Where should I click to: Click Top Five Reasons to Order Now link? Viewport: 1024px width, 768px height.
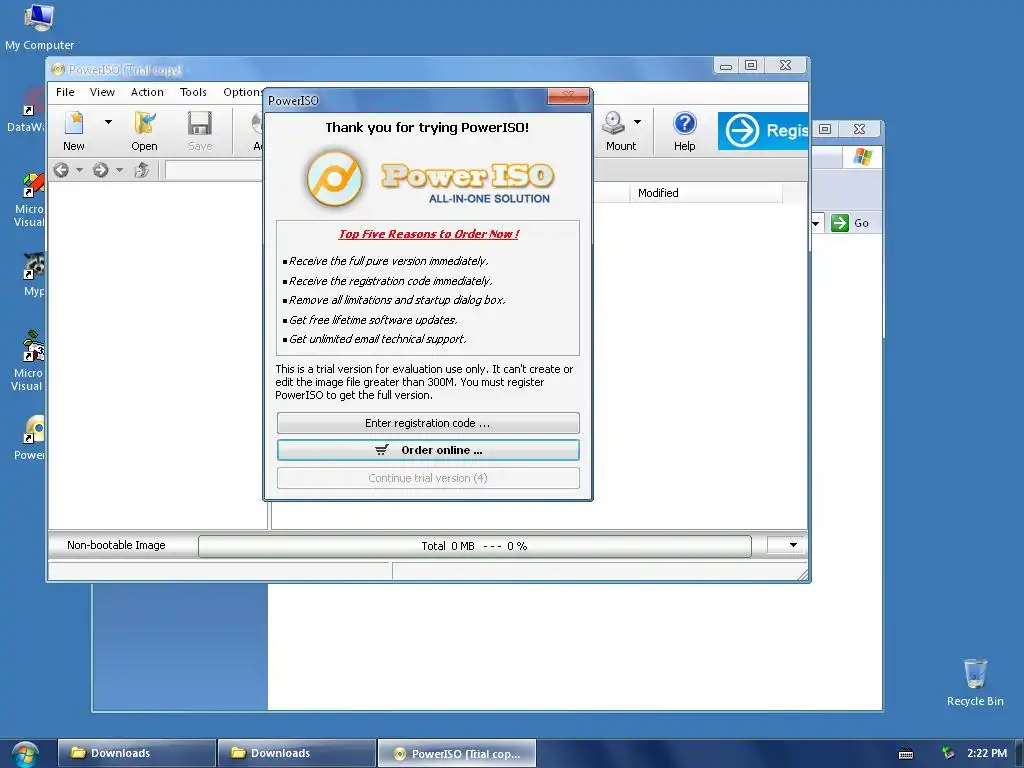[428, 234]
